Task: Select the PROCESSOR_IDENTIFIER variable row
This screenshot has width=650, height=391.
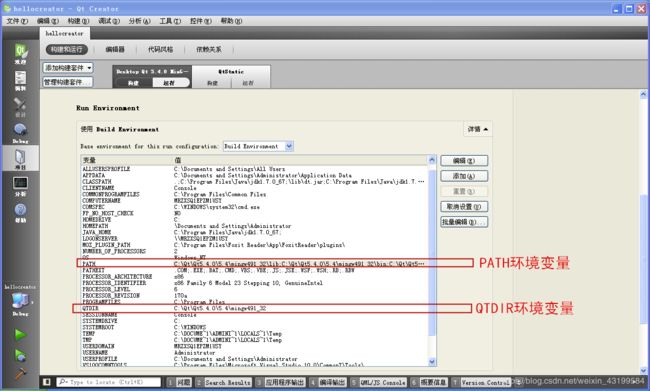Action: point(255,283)
